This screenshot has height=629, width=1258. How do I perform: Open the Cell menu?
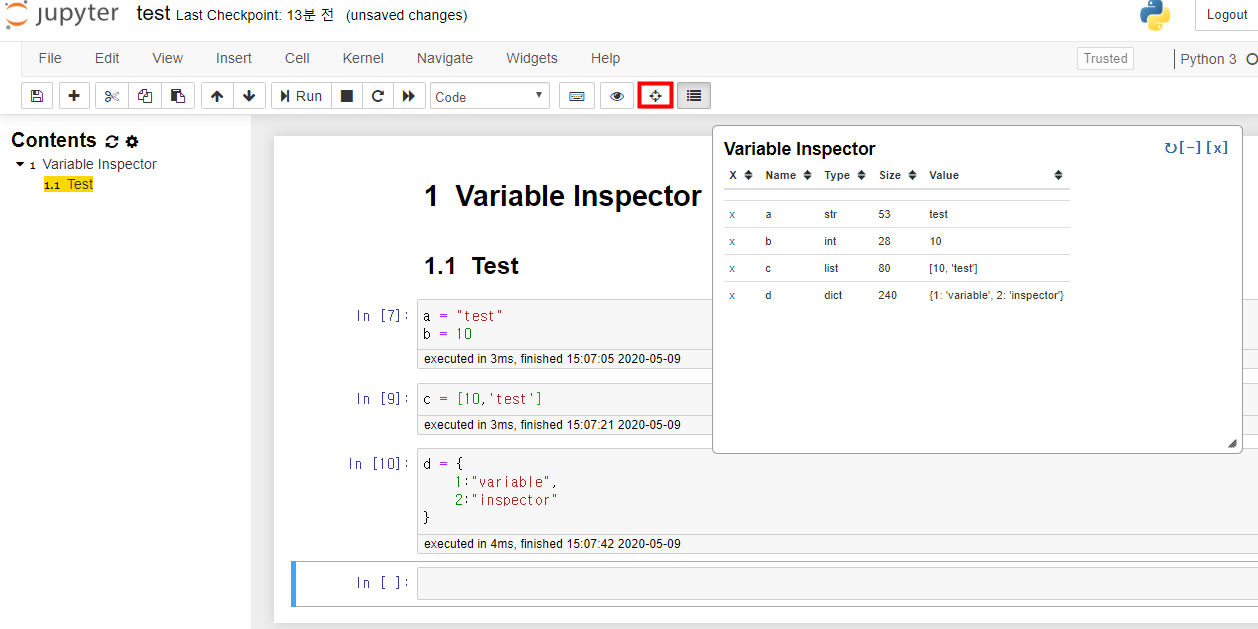pyautogui.click(x=297, y=58)
